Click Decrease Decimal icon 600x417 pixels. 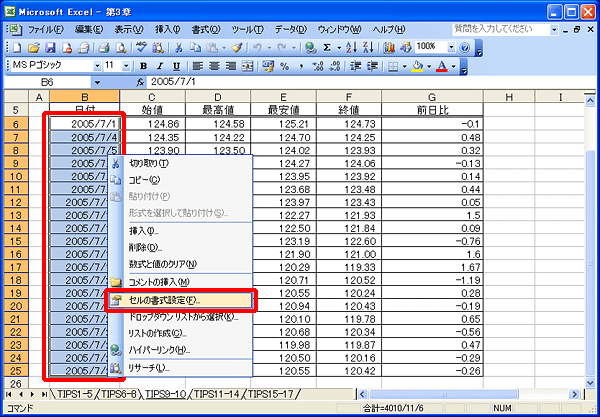pyautogui.click(x=335, y=67)
